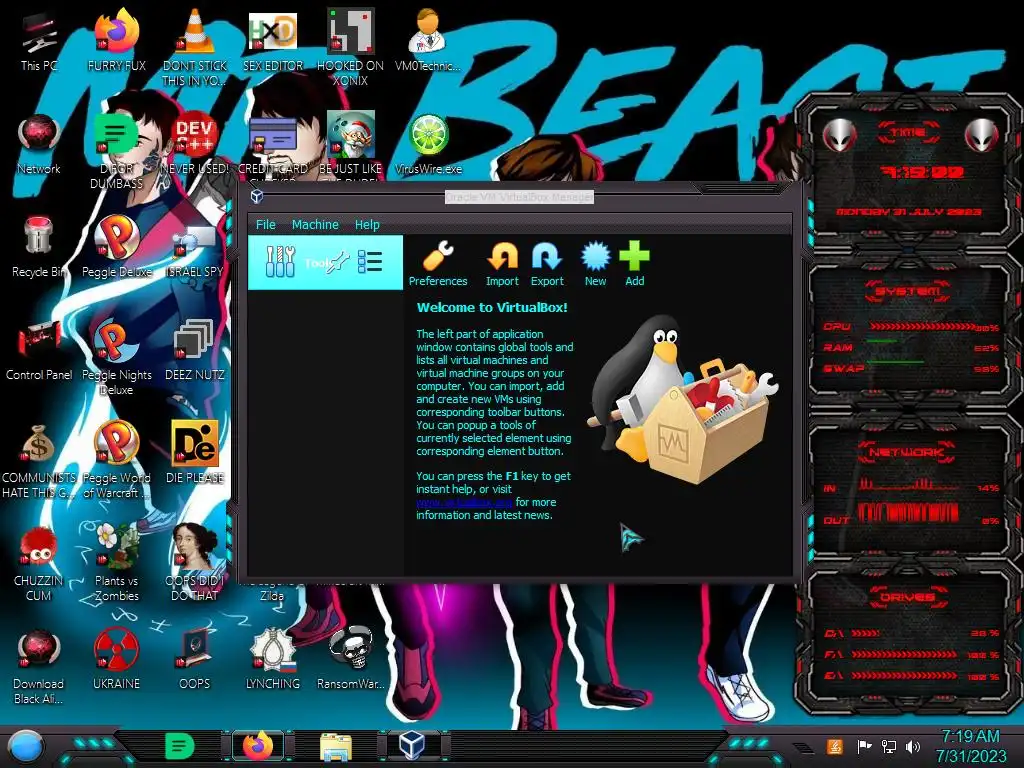The width and height of the screenshot is (1024, 768).
Task: Click the green chat app taskbar icon
Action: click(x=180, y=746)
